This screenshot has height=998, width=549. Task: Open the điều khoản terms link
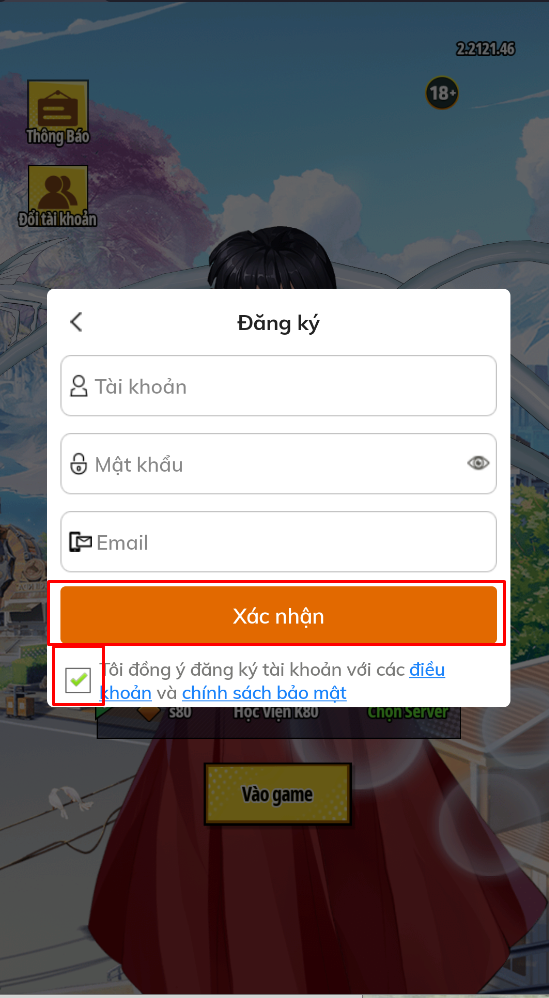[x=272, y=681]
